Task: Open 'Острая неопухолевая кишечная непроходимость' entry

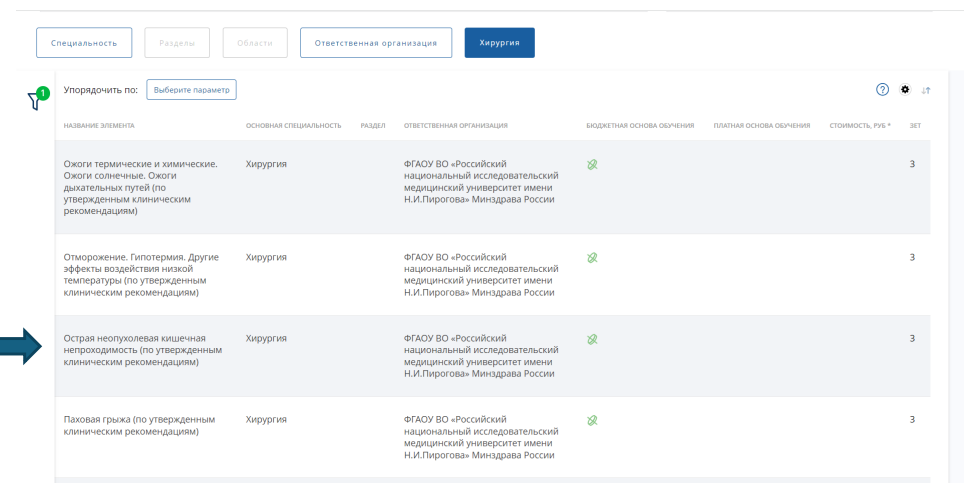Action: pos(143,350)
